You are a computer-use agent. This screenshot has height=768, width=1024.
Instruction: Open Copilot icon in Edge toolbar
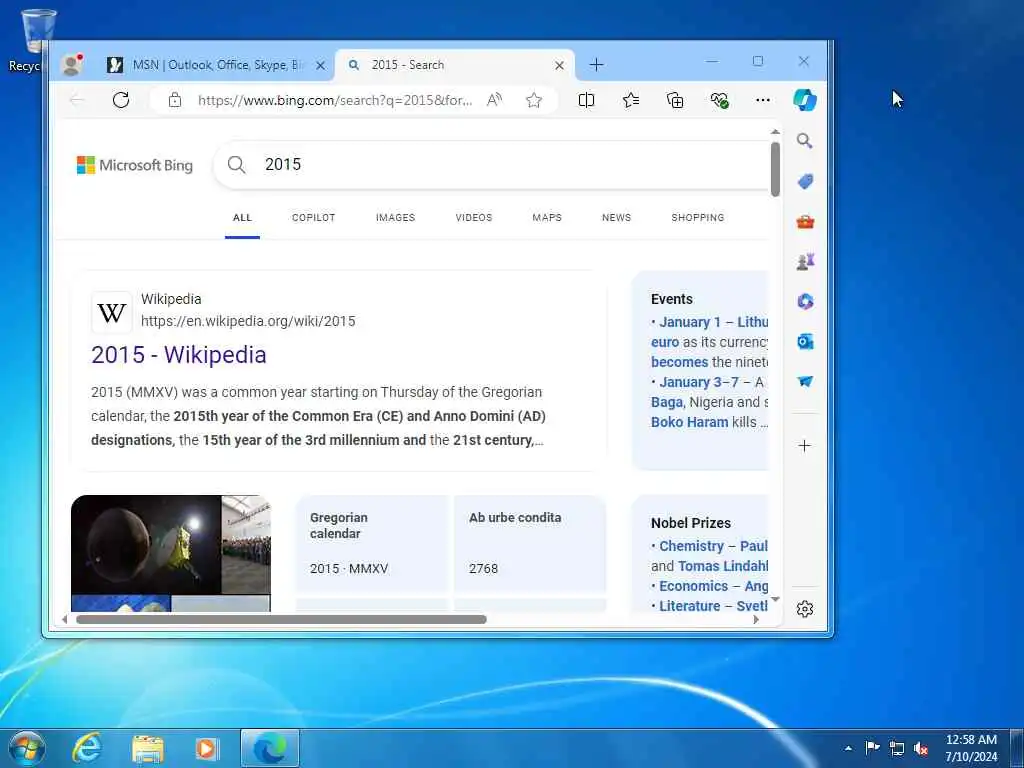(805, 100)
